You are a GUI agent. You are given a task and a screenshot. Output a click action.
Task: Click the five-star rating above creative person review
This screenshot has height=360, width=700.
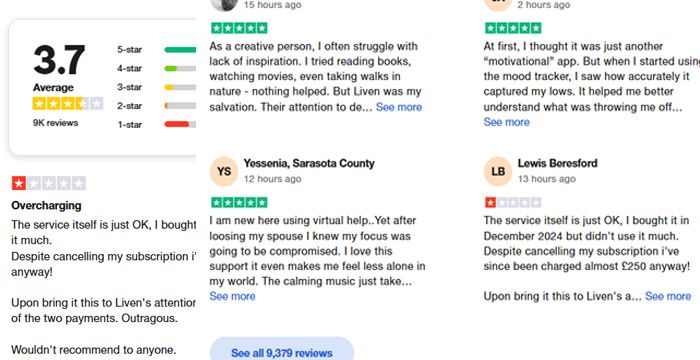click(239, 28)
